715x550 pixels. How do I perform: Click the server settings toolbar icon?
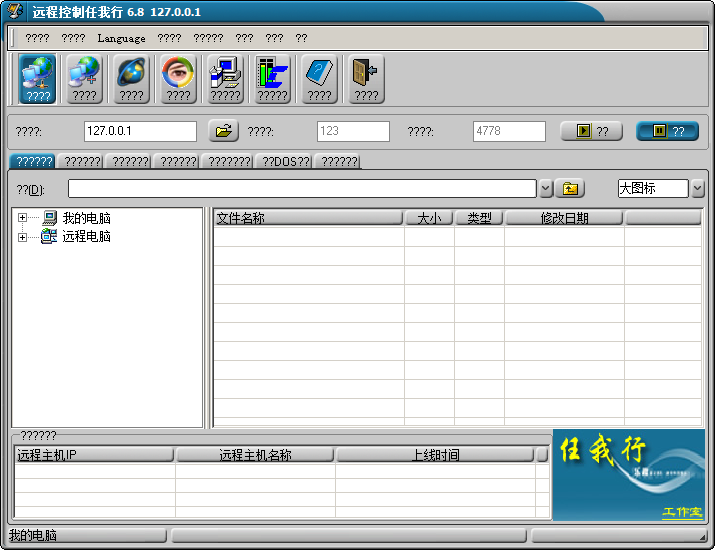click(x=272, y=78)
